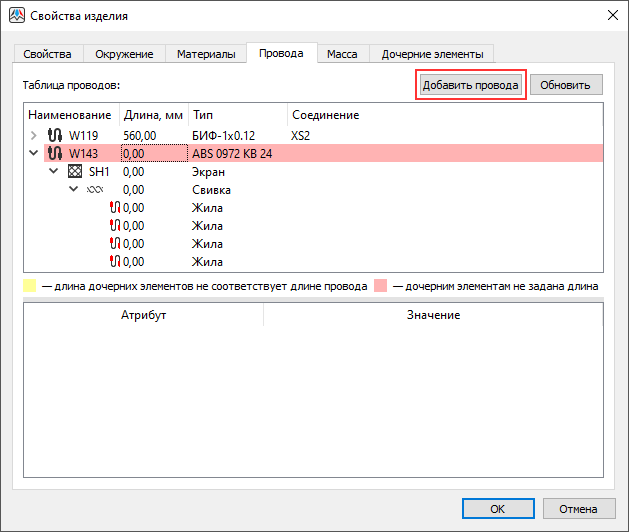Select the SH1 screen shield icon
The height and width of the screenshot is (532, 629).
click(x=74, y=171)
